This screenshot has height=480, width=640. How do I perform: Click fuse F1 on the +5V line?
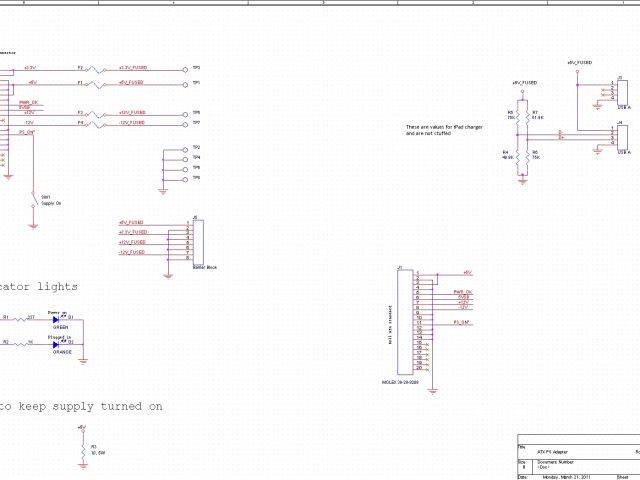point(96,84)
